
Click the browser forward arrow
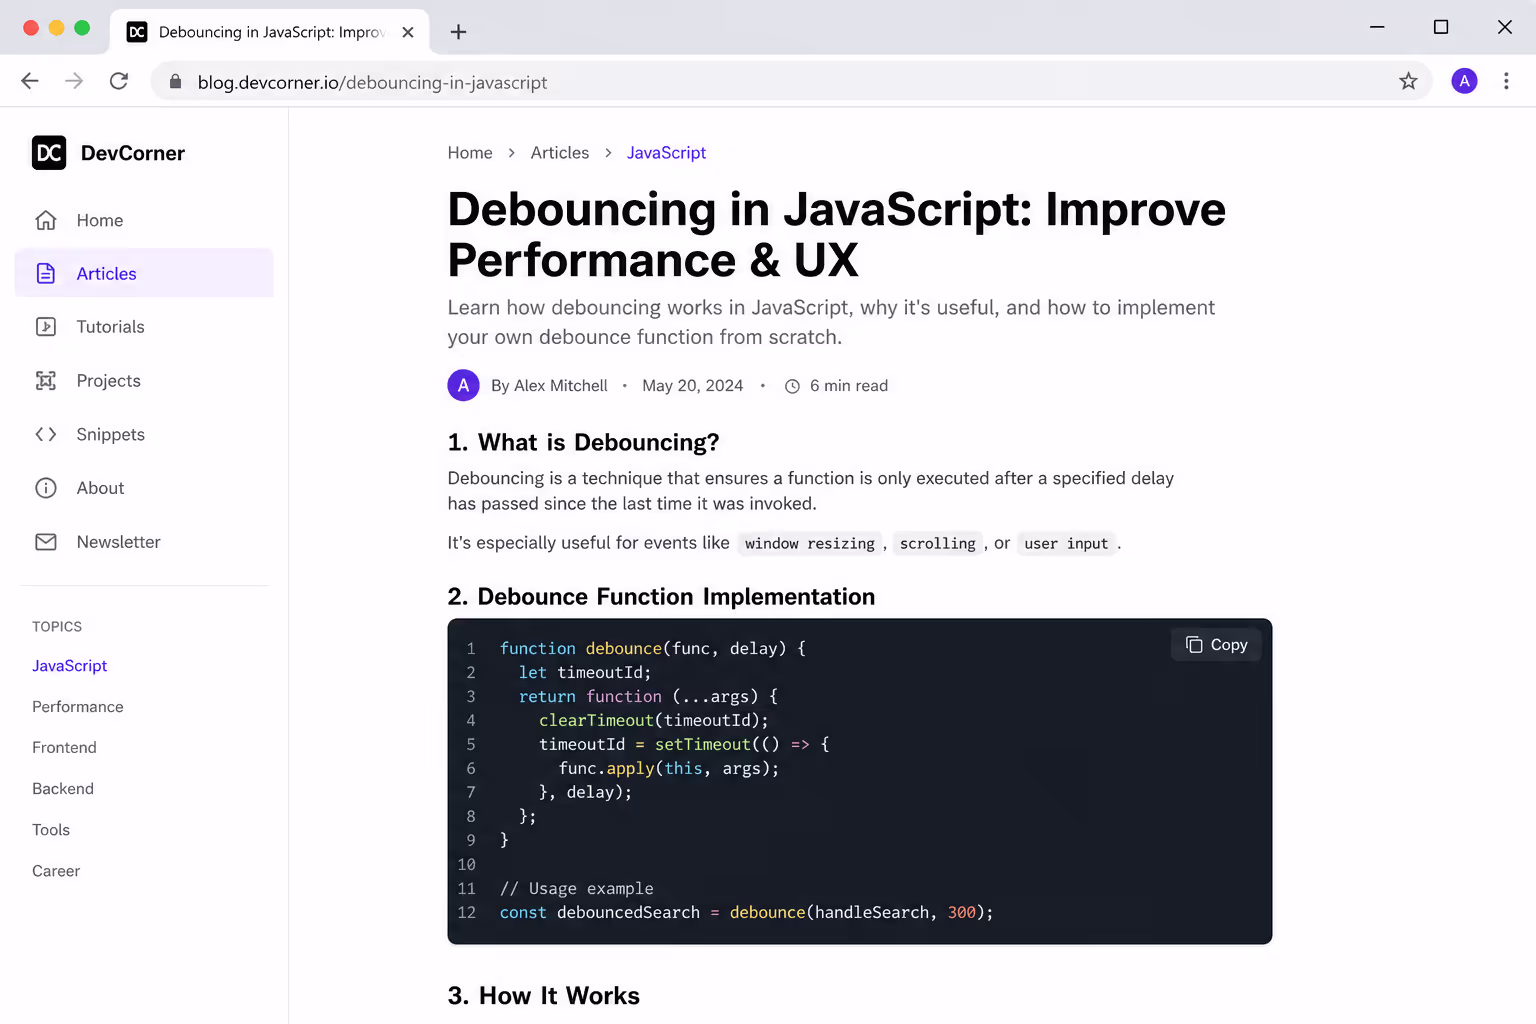[74, 81]
